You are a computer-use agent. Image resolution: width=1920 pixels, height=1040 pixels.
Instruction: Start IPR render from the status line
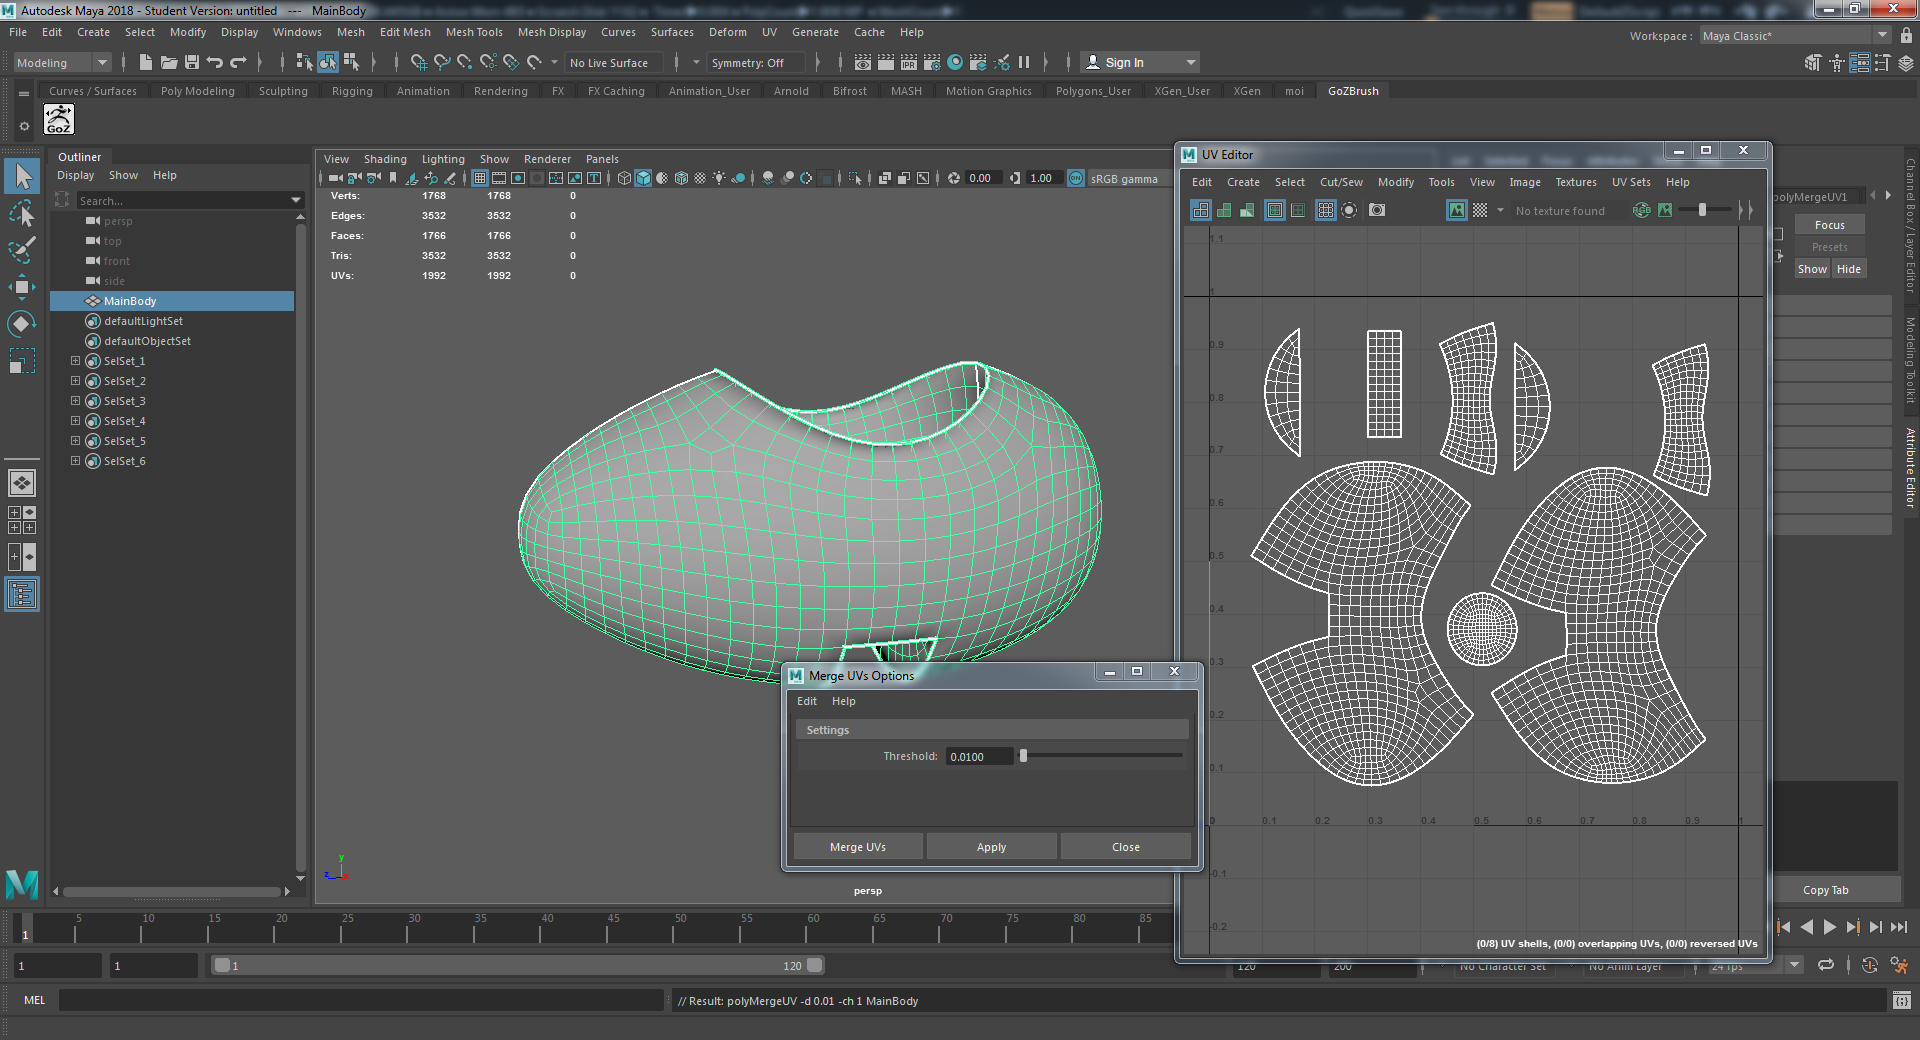pos(909,62)
